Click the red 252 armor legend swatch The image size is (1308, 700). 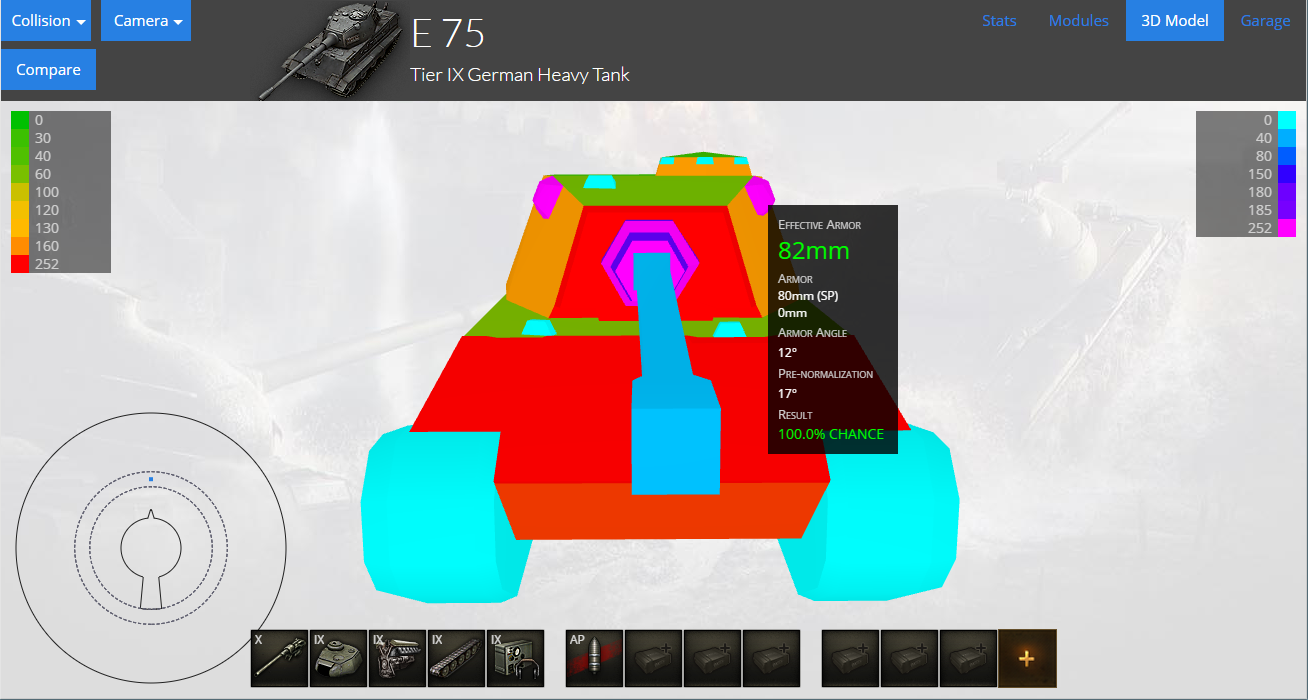click(20, 264)
